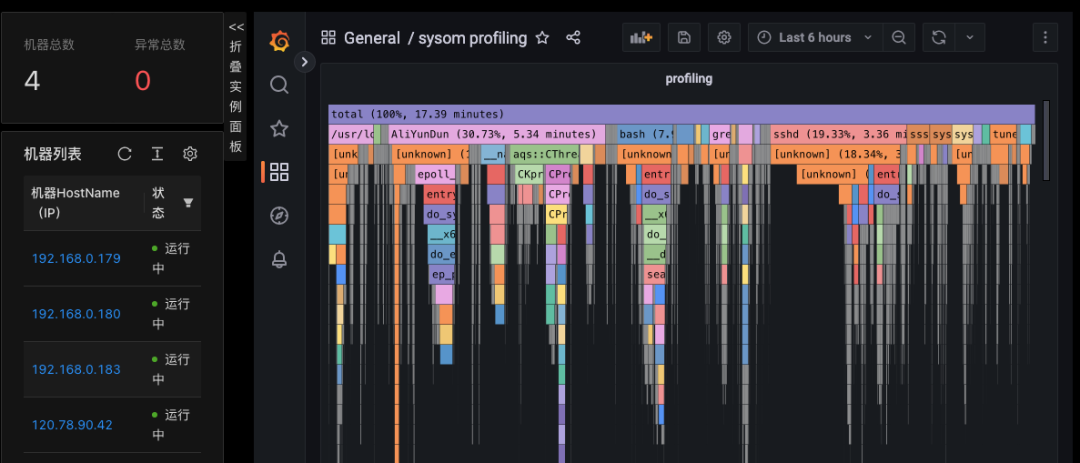
Task: Refresh the dashboard
Action: [x=939, y=38]
